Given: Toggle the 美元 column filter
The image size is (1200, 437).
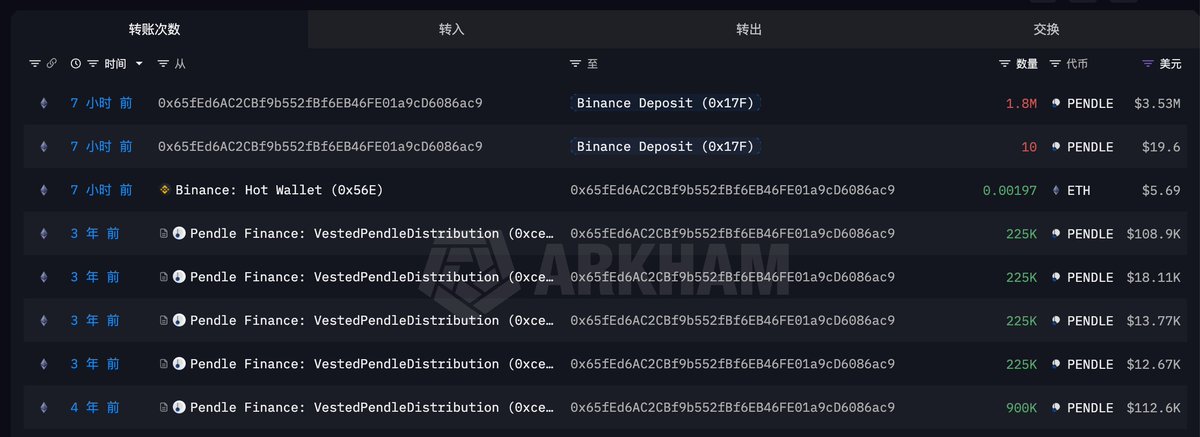Looking at the screenshot, I should [1148, 64].
